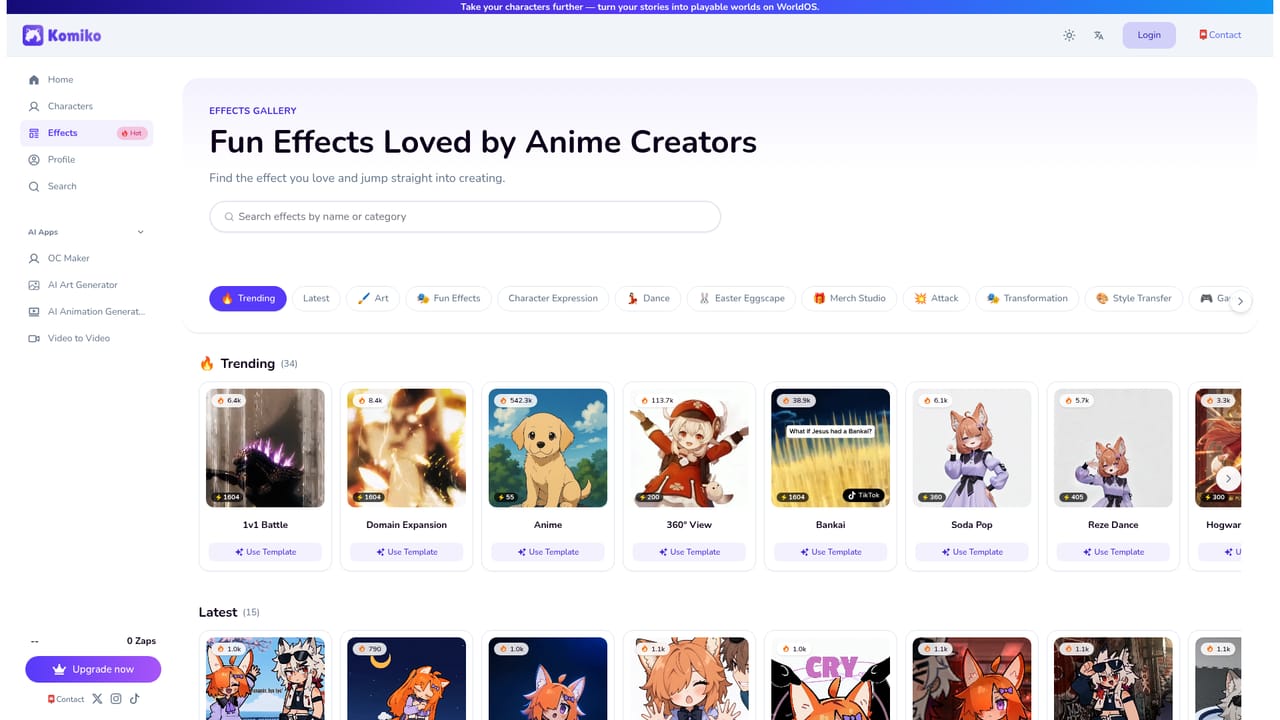Select the Art category tab
Screen dimensions: 1280x720
coord(373,298)
